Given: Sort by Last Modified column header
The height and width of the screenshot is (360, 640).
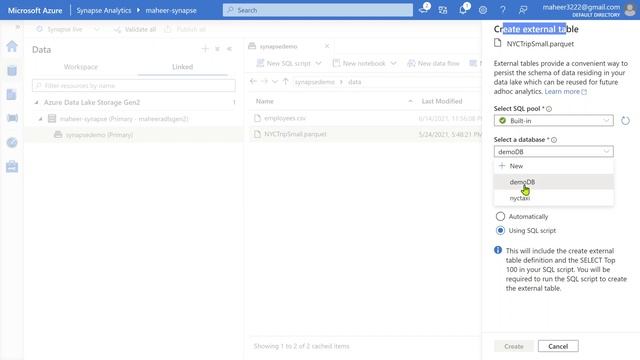Looking at the screenshot, I should point(442,101).
